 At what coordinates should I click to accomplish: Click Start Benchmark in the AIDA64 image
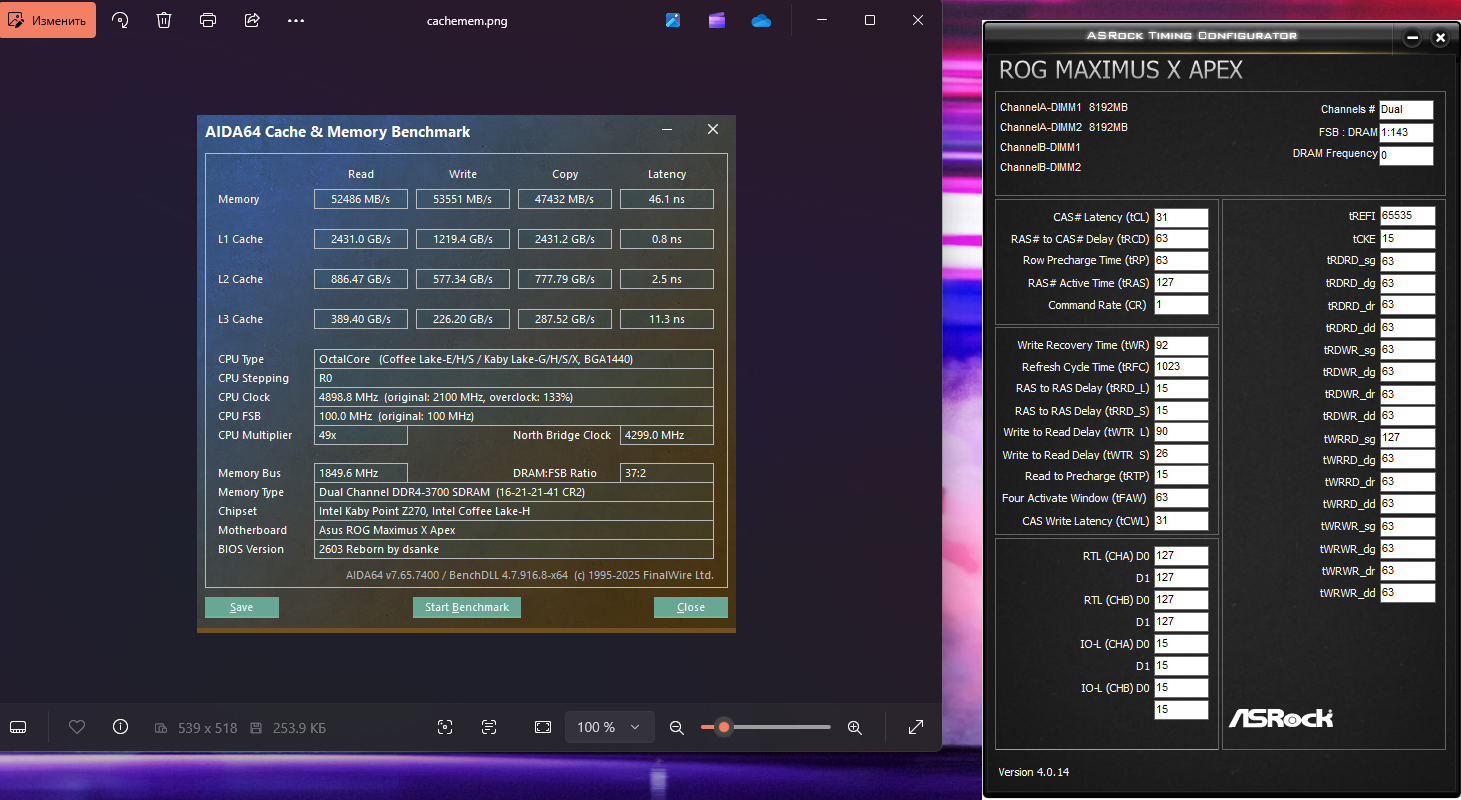pos(467,607)
